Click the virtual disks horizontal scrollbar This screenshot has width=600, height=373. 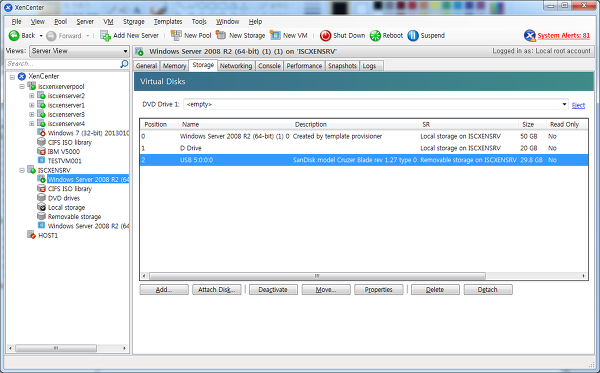coord(317,276)
